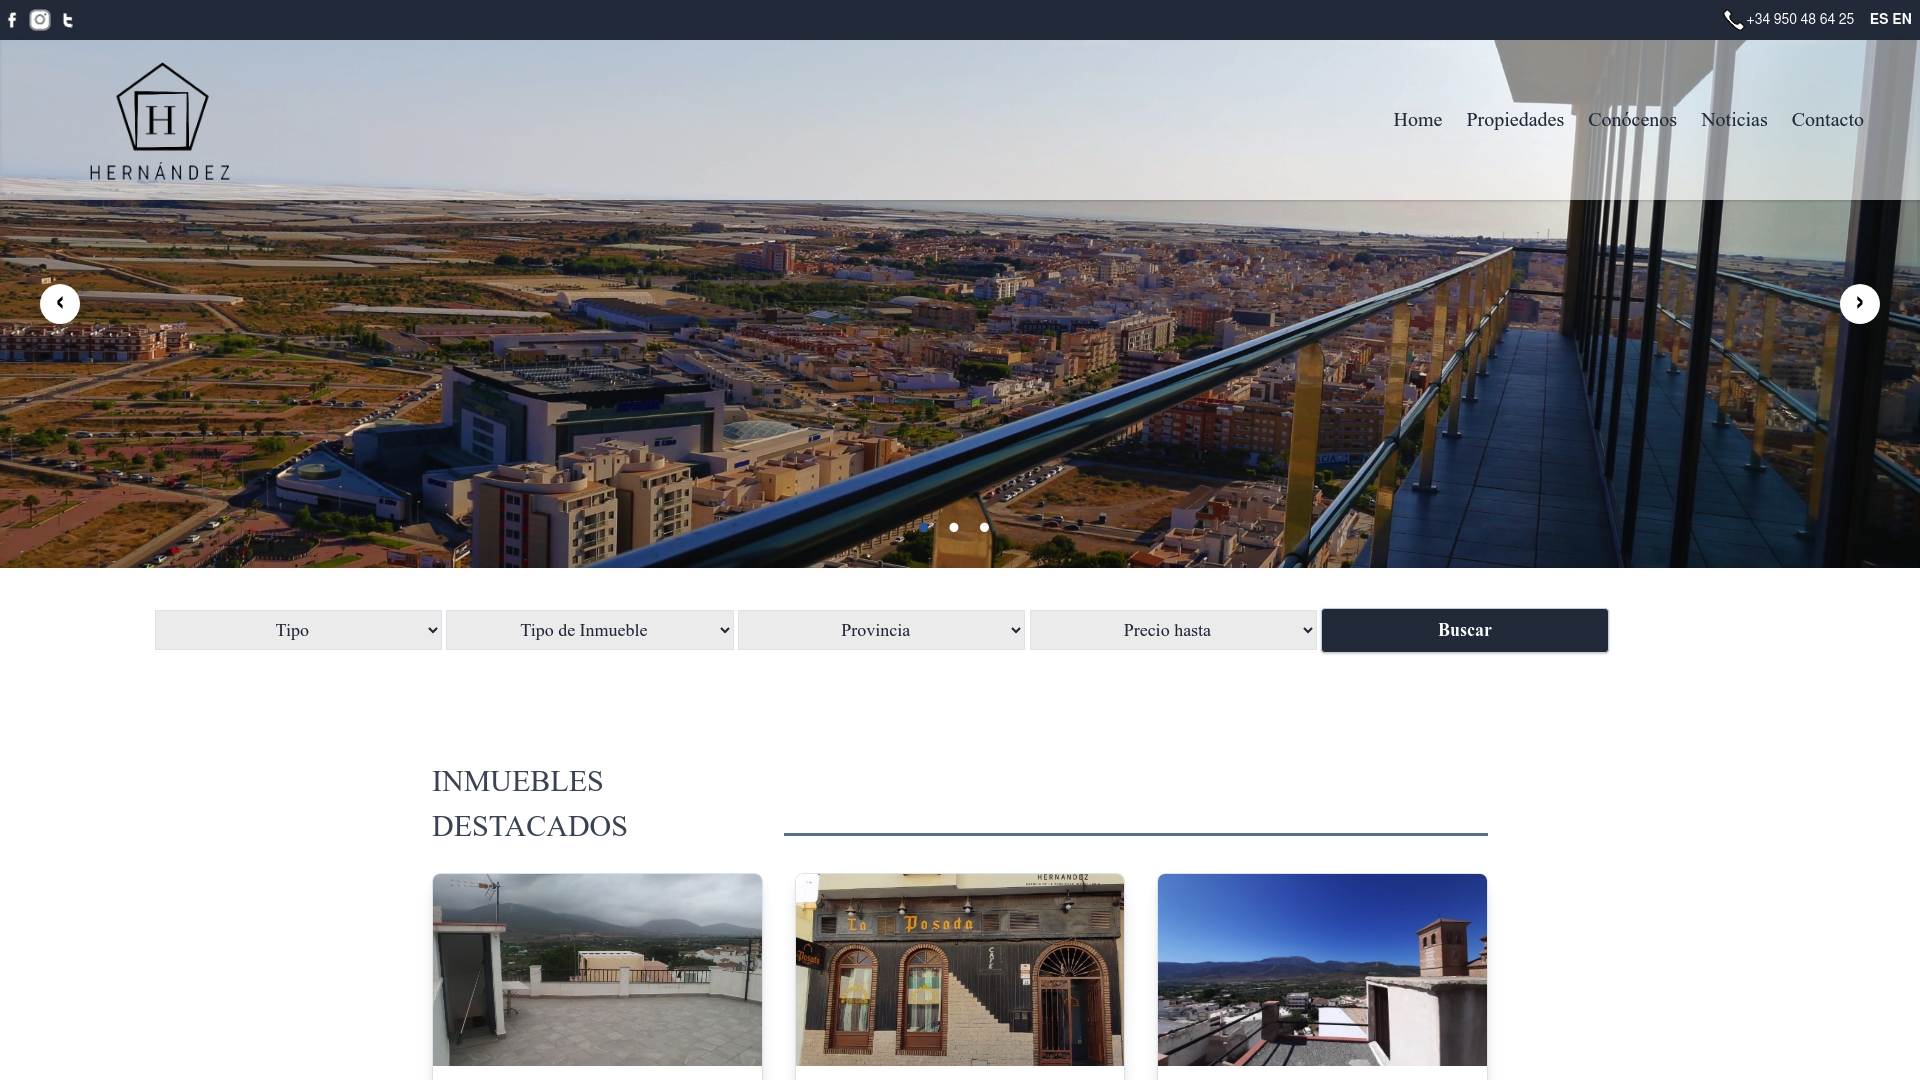Click the INMUEBLES DESTACADOS heading
The width and height of the screenshot is (1920, 1080).
pyautogui.click(x=530, y=803)
